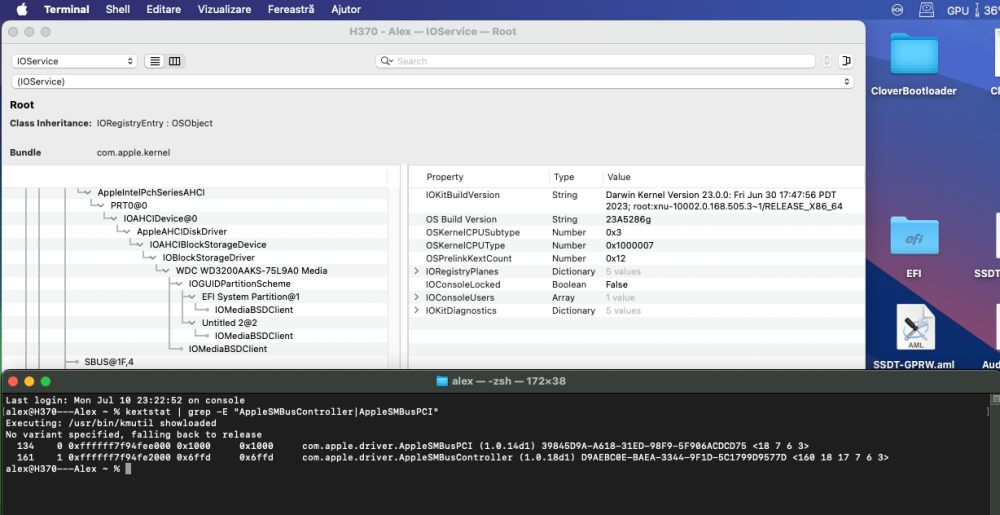Select the IOKitBuildVersion property row
This screenshot has width=1000, height=515.
click(636, 200)
